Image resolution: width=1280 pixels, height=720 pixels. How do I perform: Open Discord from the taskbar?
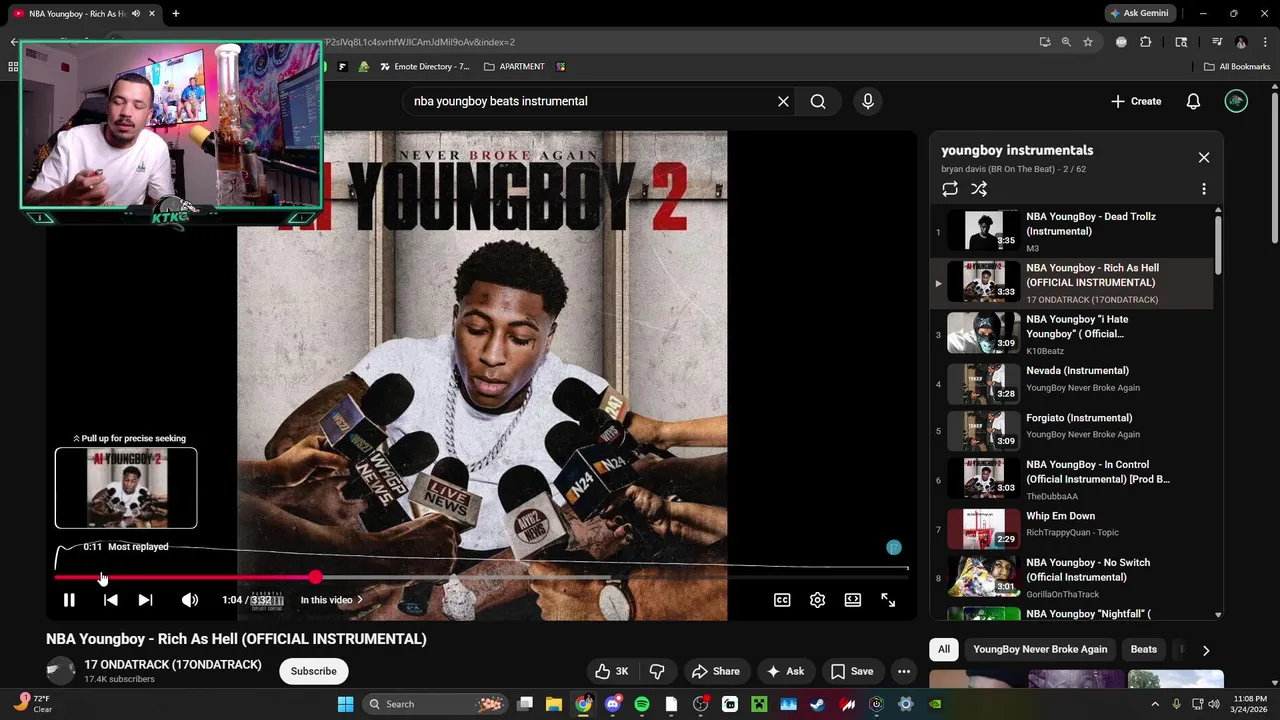coord(612,704)
